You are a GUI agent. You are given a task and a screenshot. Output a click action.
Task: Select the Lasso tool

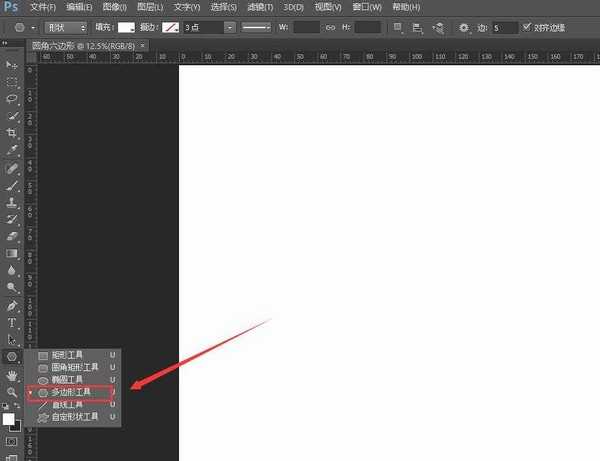click(x=12, y=99)
